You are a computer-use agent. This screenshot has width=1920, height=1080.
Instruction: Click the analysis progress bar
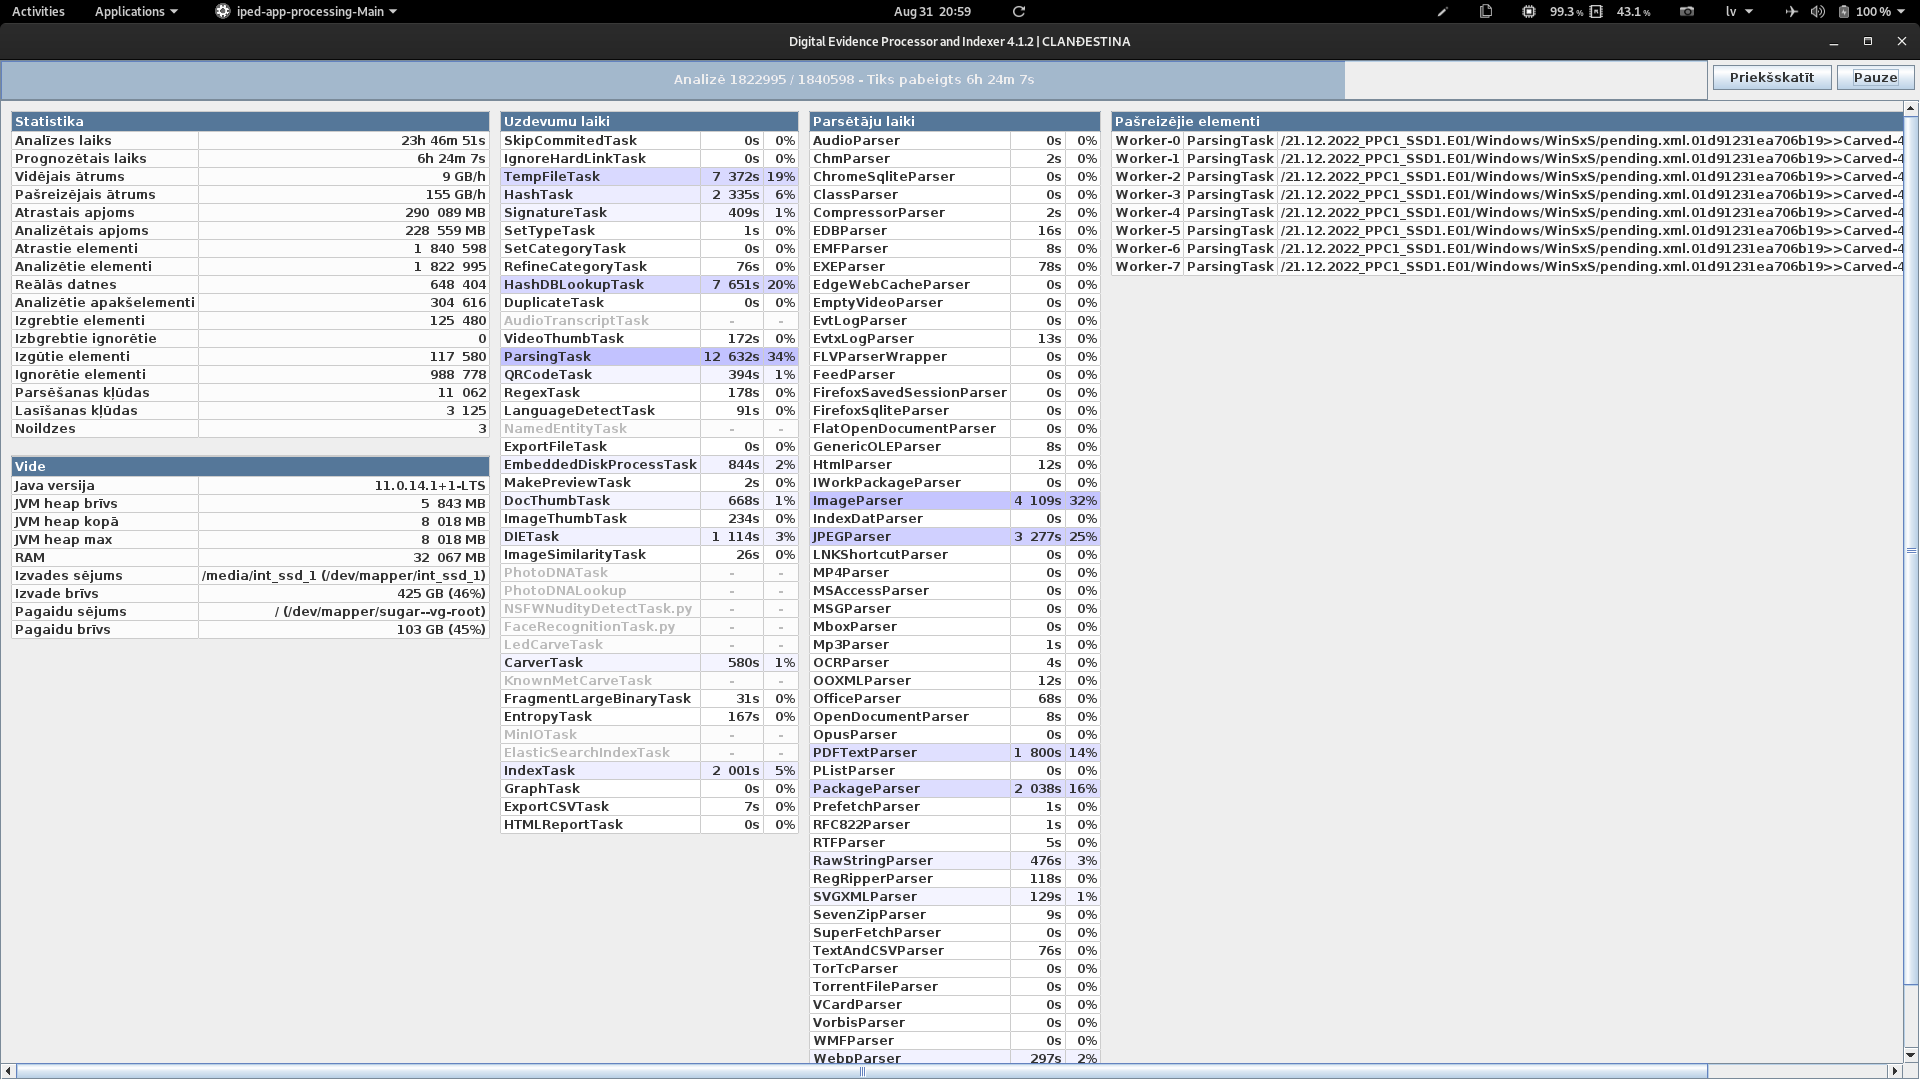pyautogui.click(x=853, y=80)
